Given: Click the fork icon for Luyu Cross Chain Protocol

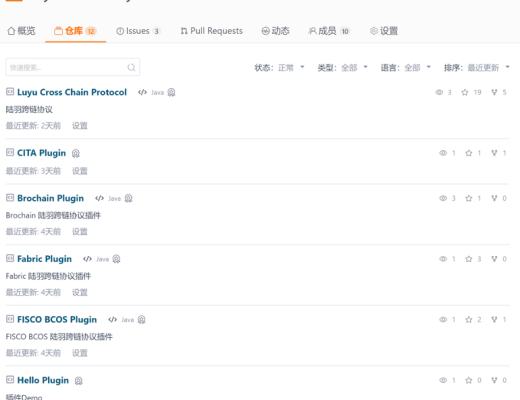Looking at the screenshot, I should click(494, 92).
